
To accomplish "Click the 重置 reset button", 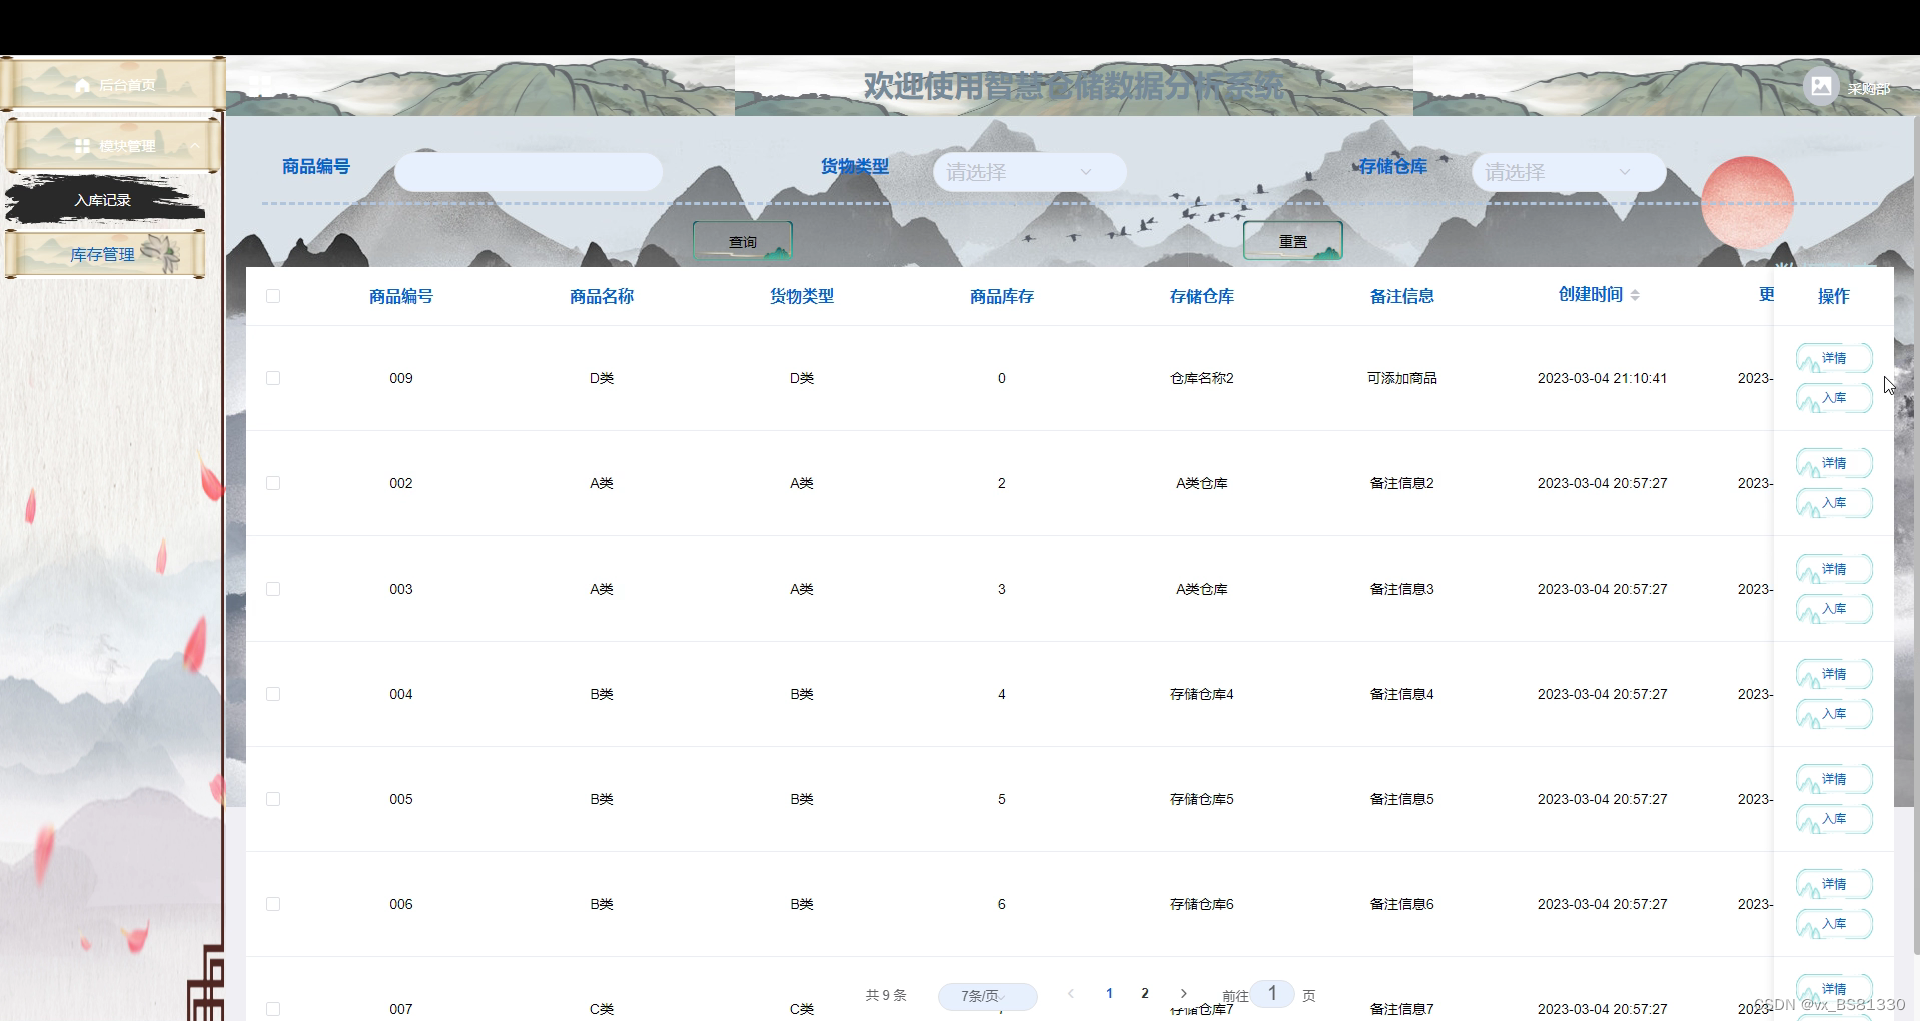I will [1292, 241].
